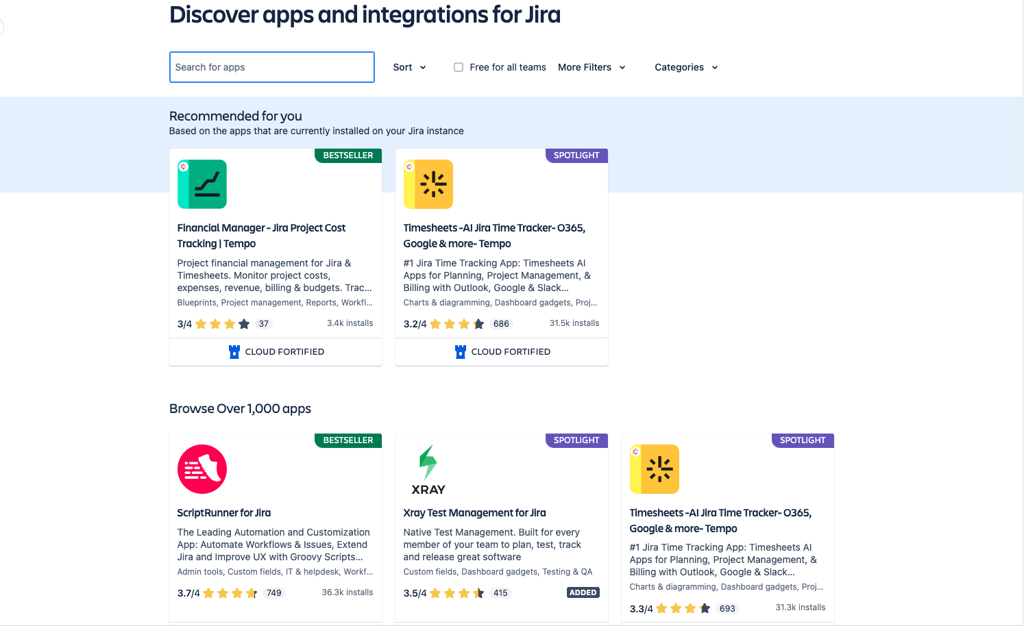The height and width of the screenshot is (626, 1024).
Task: Open Browse section Timesheets Time Tracker title
Action: click(720, 520)
